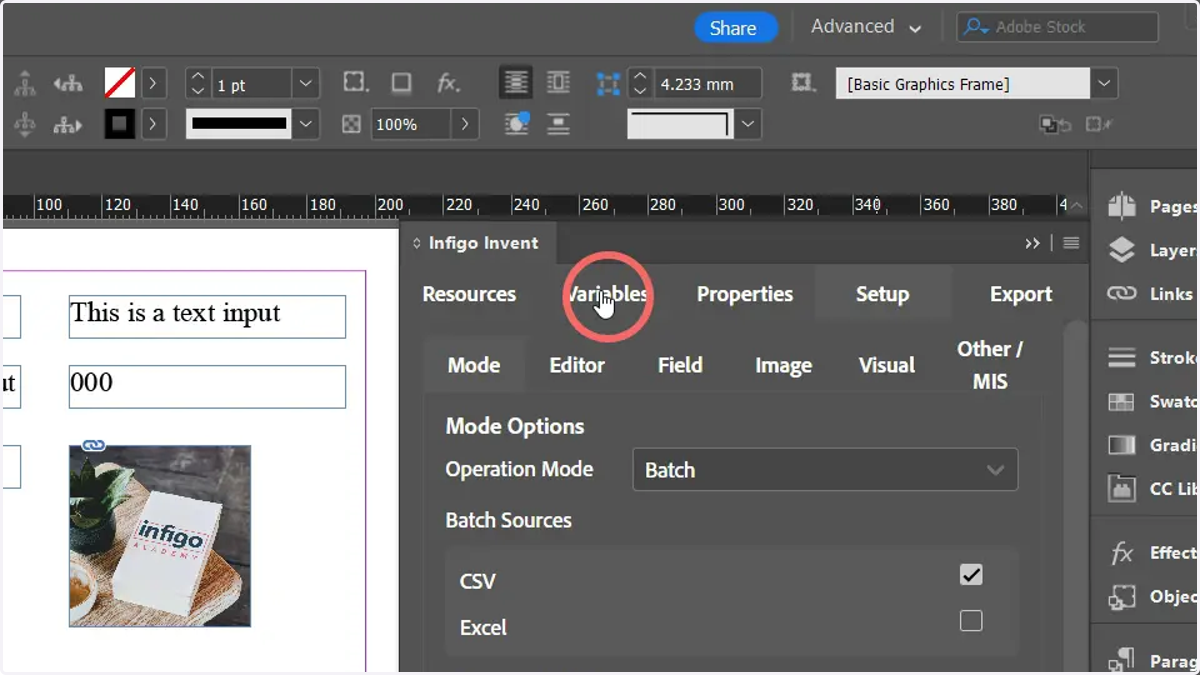Open the Operation Mode Batch dropdown
Screen dimensions: 1200x675
[x=825, y=470]
